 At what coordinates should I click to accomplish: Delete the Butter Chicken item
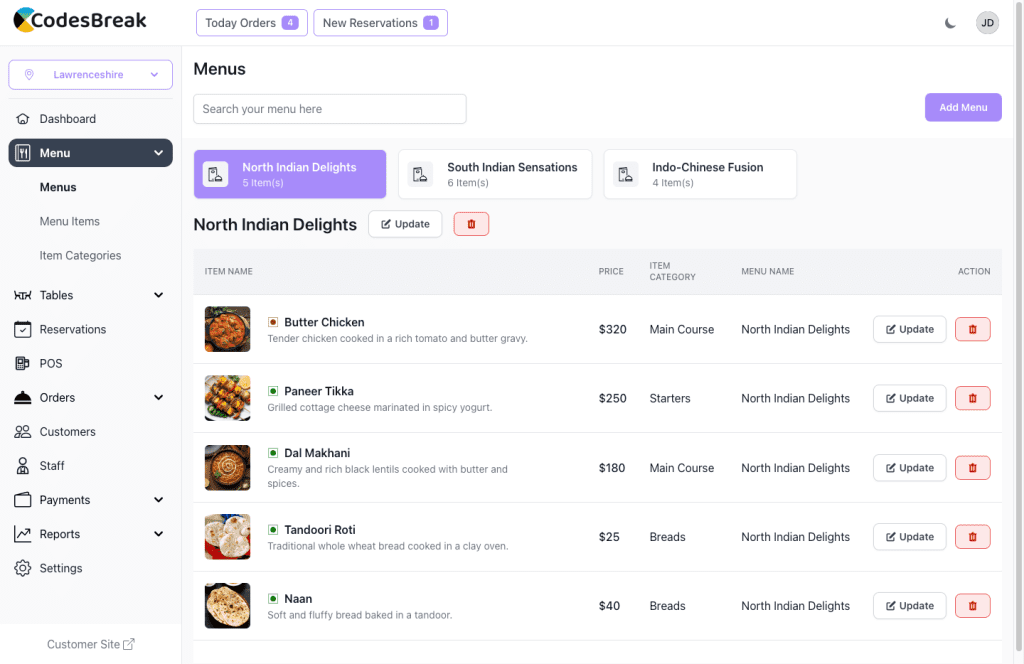point(972,329)
